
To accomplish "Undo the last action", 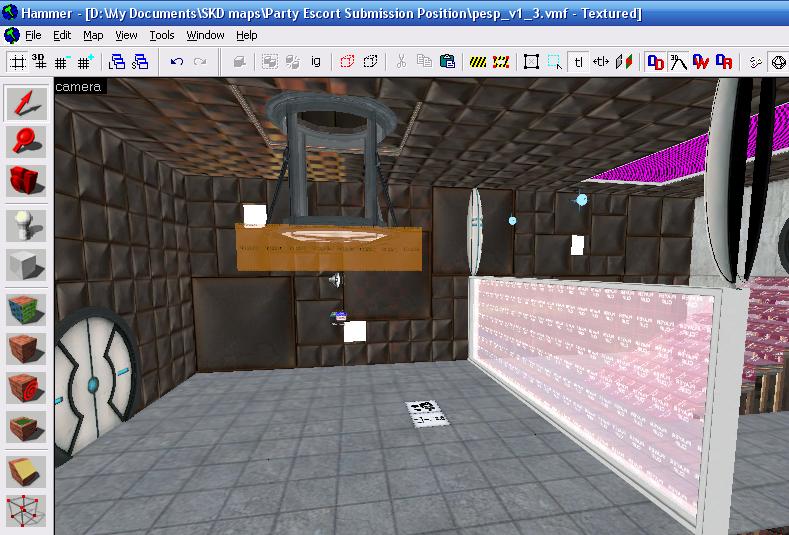I will coord(177,62).
